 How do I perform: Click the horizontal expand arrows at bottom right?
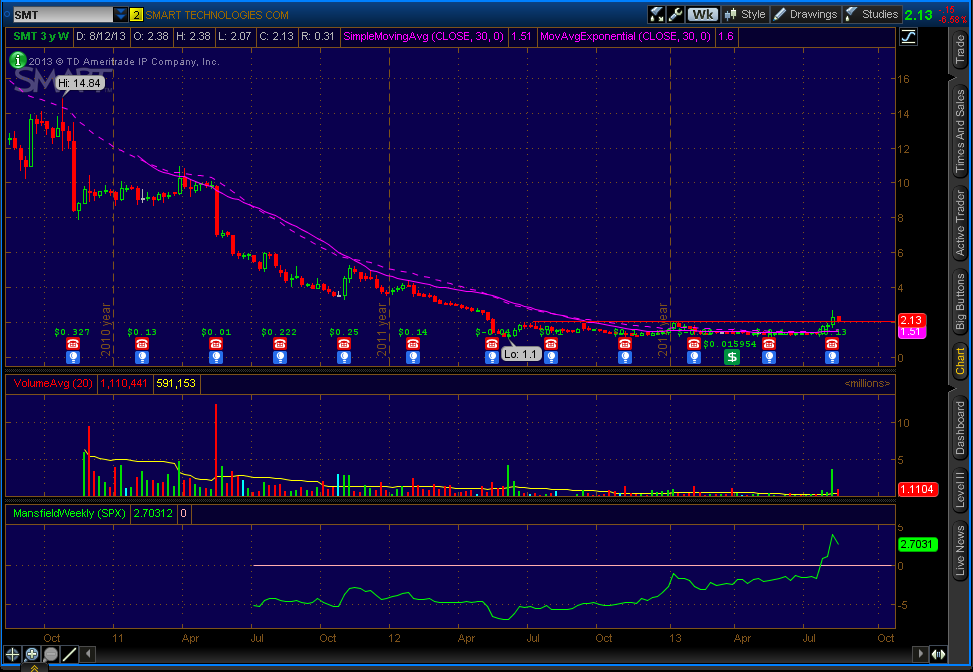tap(937, 654)
